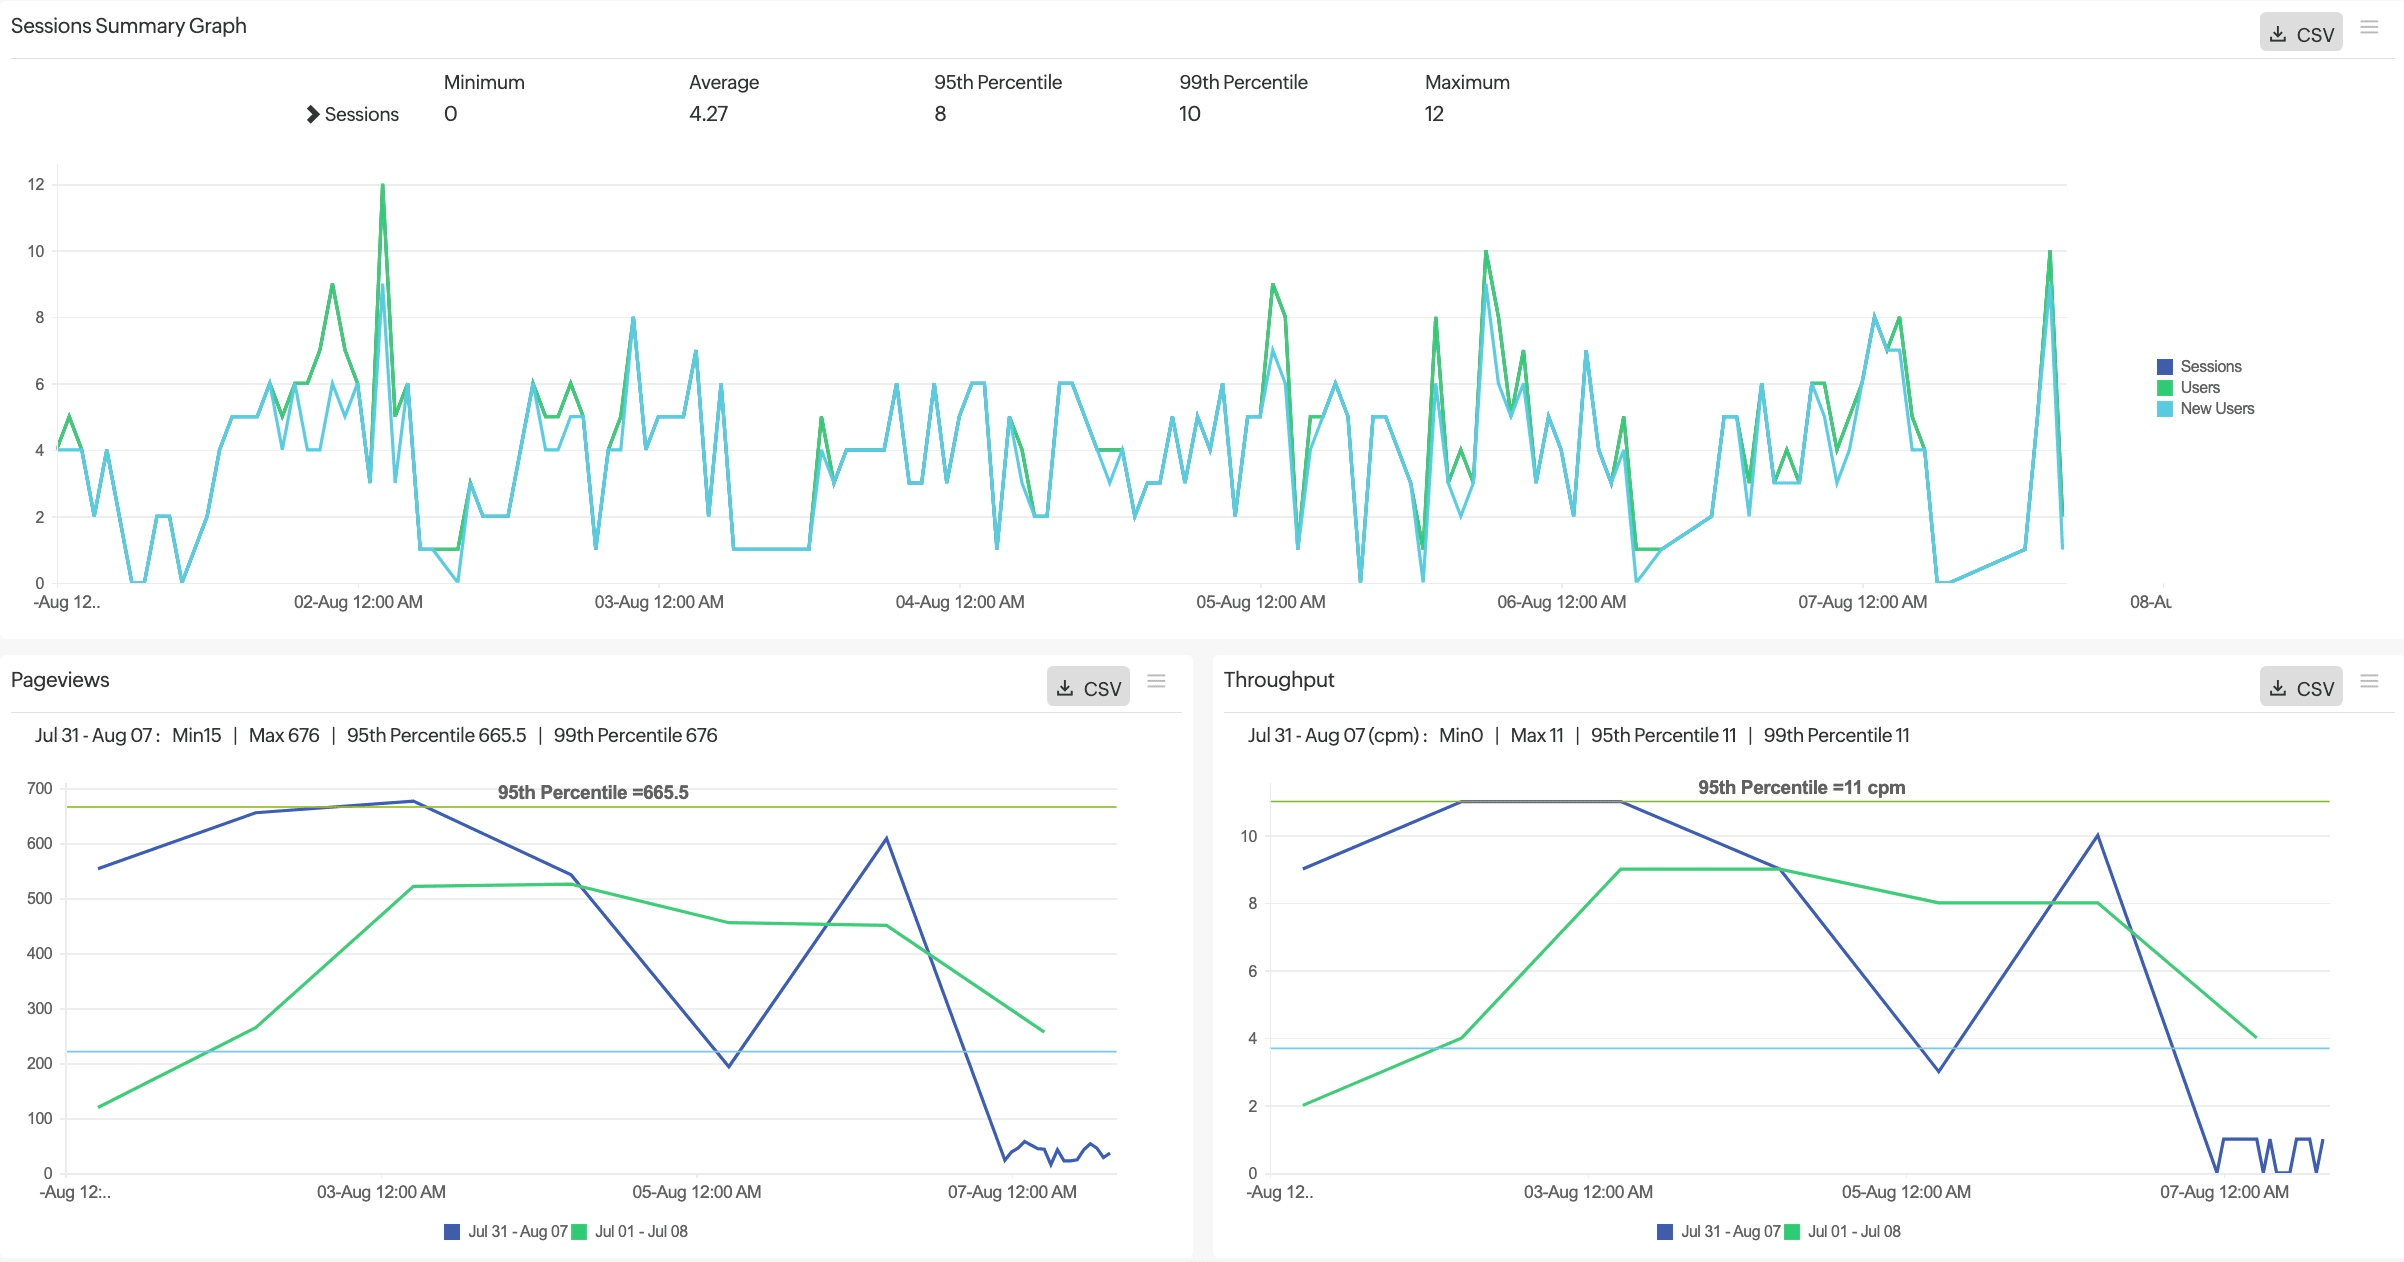Download Sessions Summary Graph as CSV

[2301, 33]
